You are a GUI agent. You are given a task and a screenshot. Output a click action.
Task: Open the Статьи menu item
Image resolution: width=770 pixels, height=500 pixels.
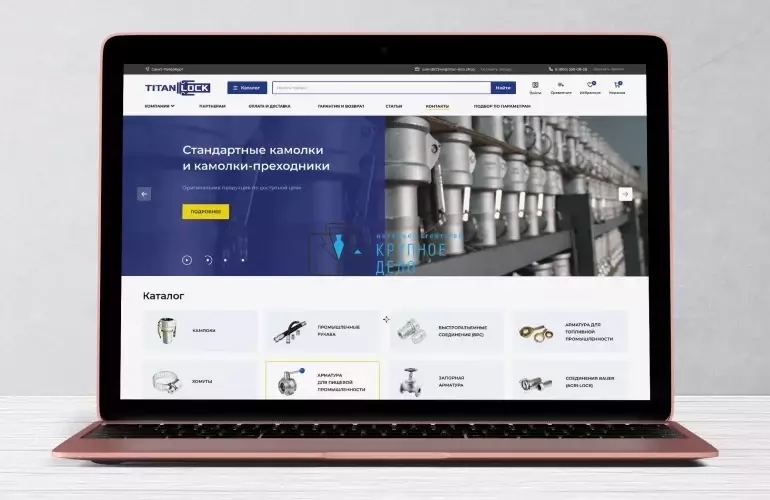pyautogui.click(x=394, y=106)
